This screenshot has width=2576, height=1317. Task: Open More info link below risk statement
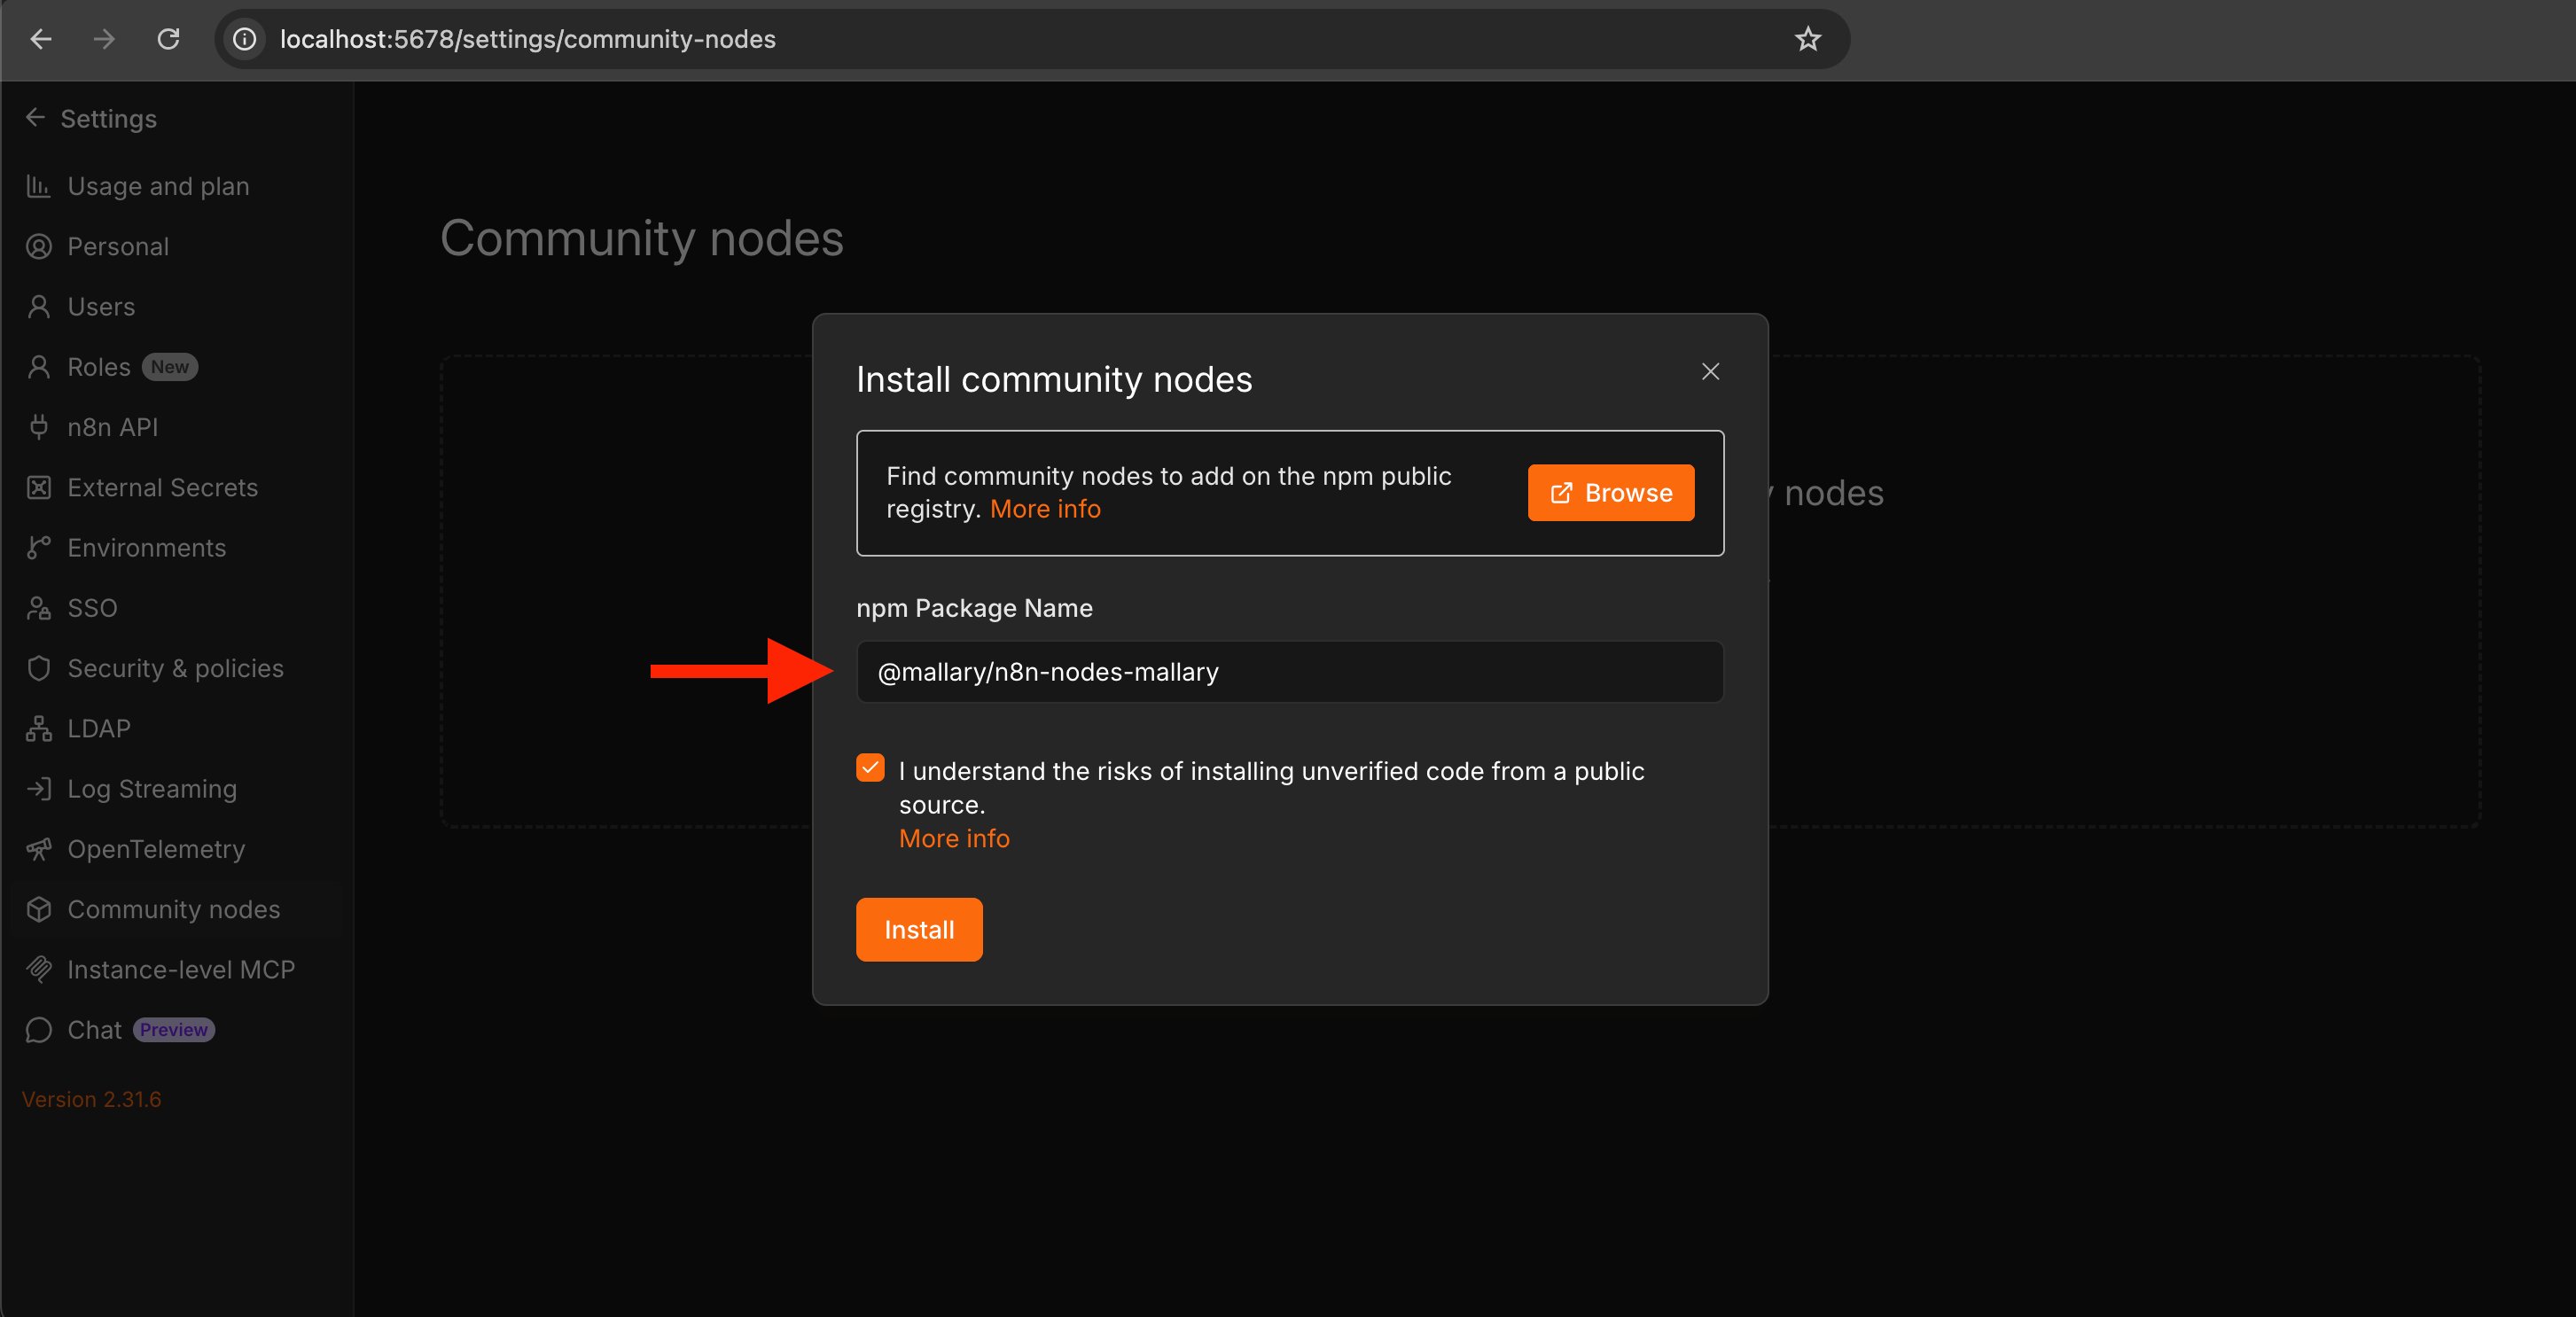point(954,839)
